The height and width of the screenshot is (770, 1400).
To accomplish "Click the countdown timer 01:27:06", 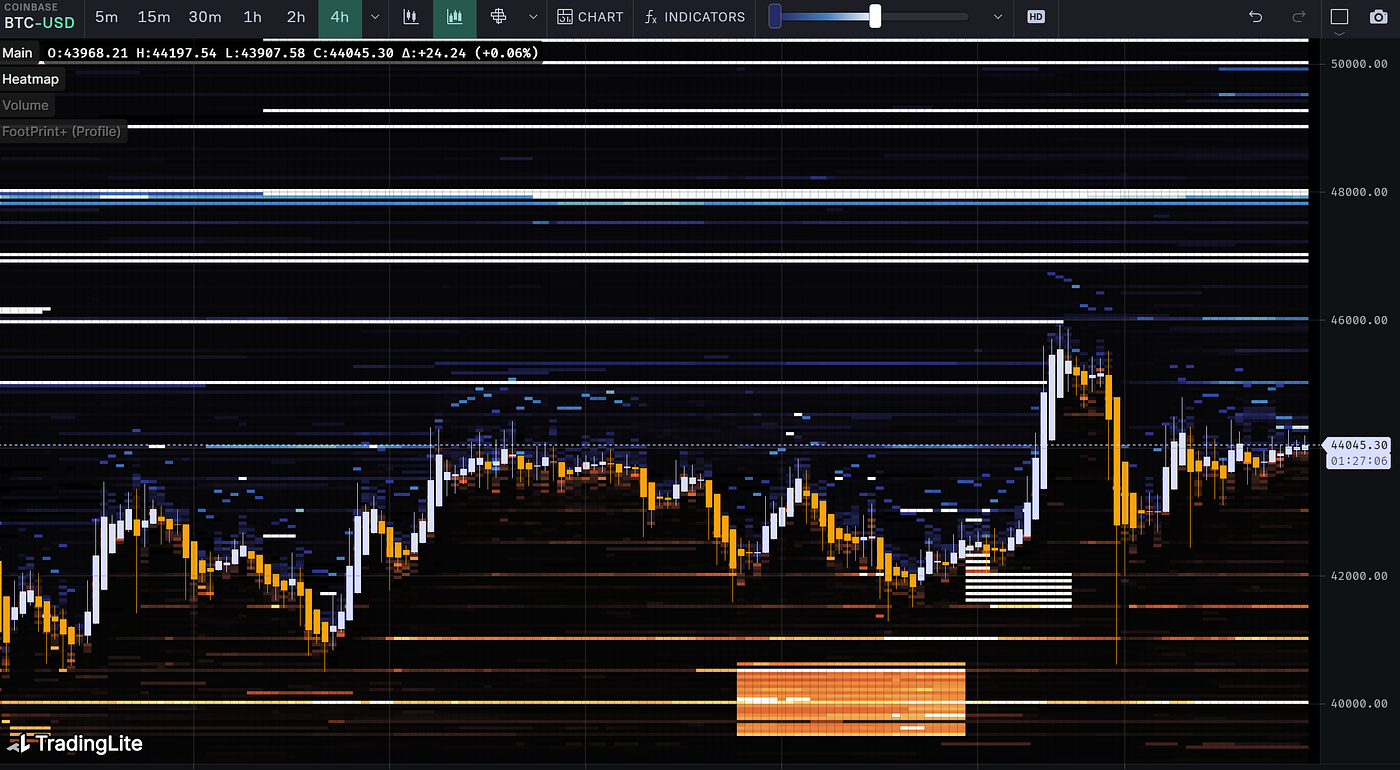I will [1359, 461].
